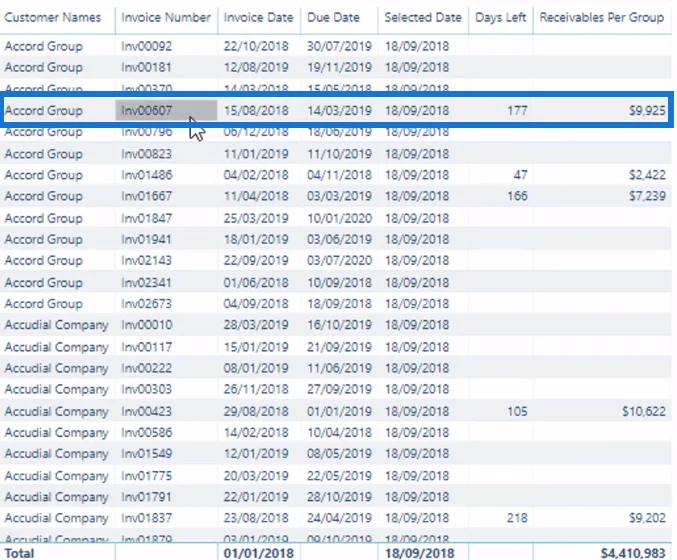
Task: Click the Selected Date column header
Action: [x=423, y=17]
